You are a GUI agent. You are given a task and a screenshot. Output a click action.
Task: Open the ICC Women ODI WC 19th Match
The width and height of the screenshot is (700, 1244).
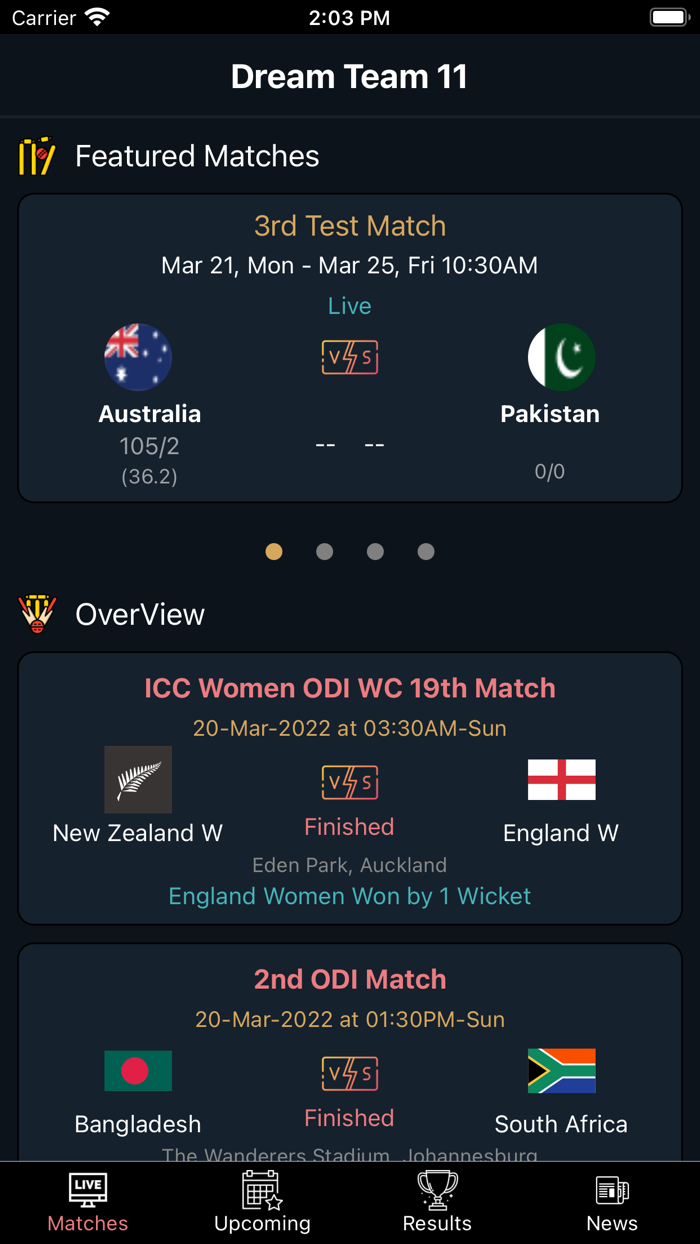coord(349,688)
